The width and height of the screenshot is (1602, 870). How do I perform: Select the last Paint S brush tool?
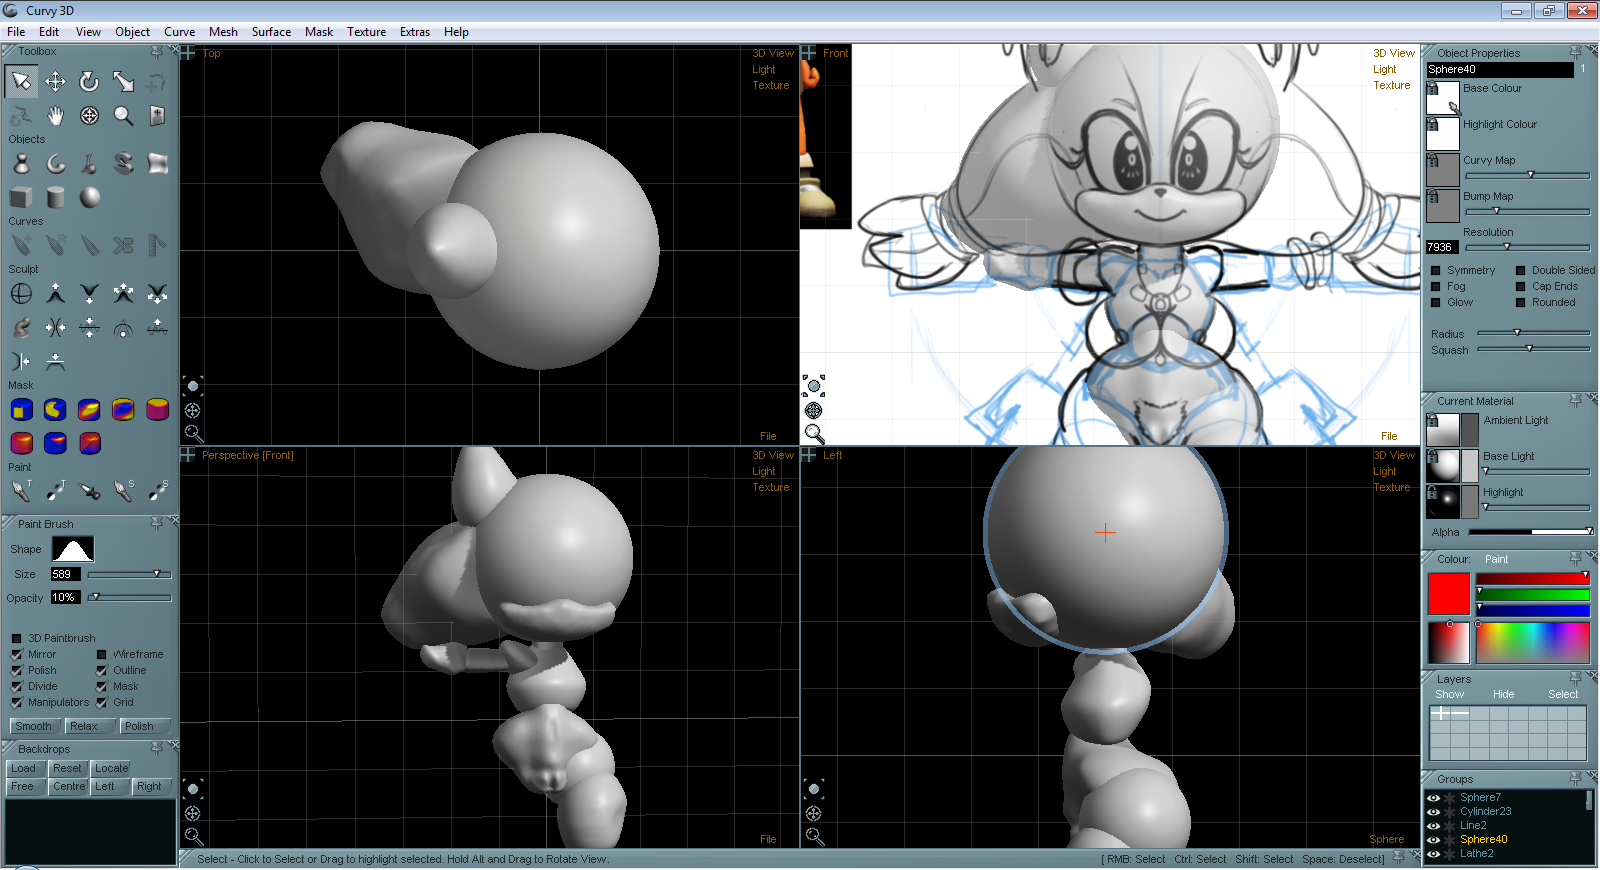[x=157, y=490]
